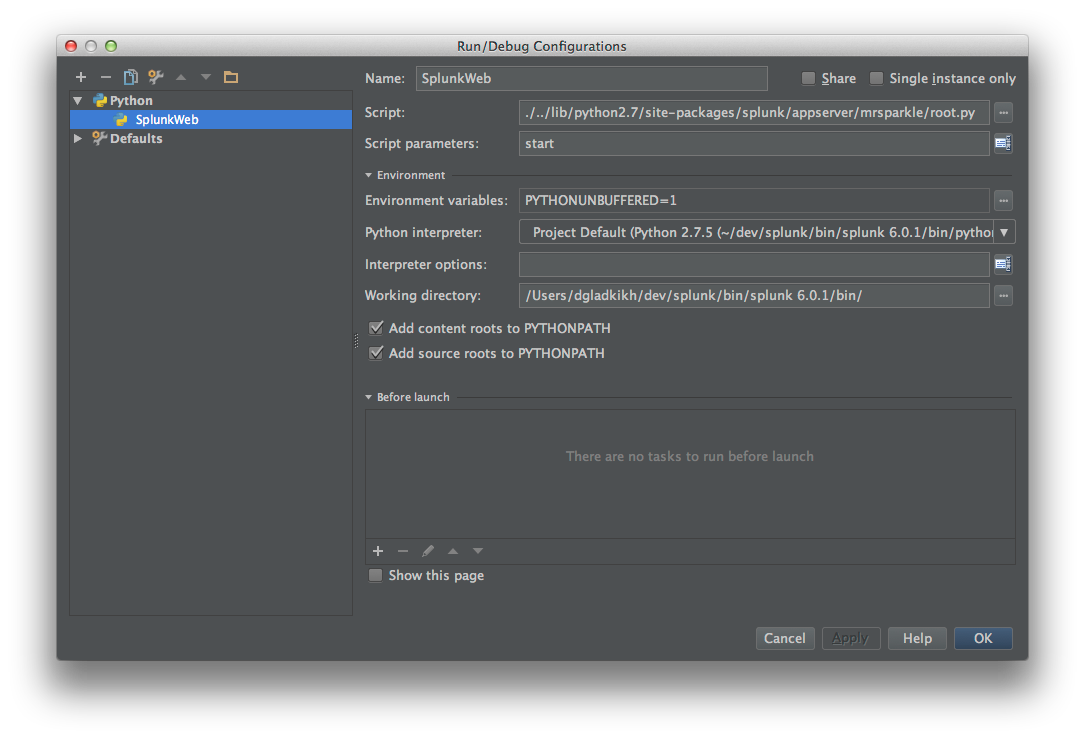Move the configuration up in the tree toolbar
This screenshot has height=739, width=1085.
tap(181, 77)
